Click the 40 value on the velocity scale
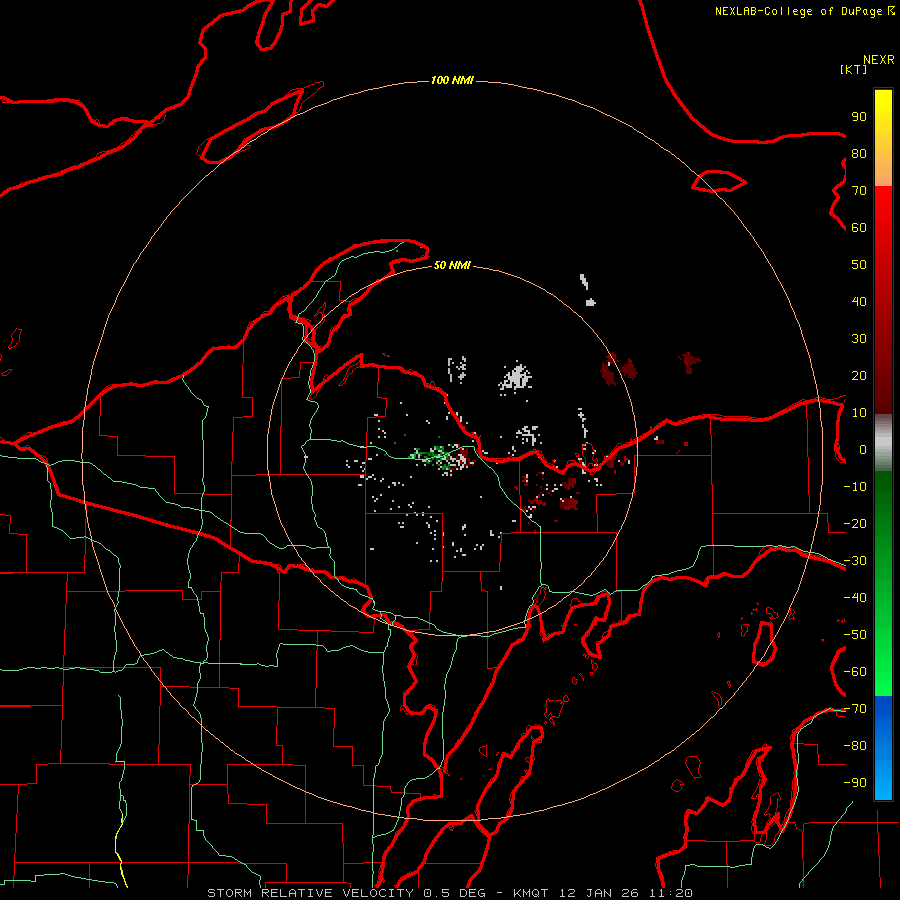The width and height of the screenshot is (900, 900). 859,301
